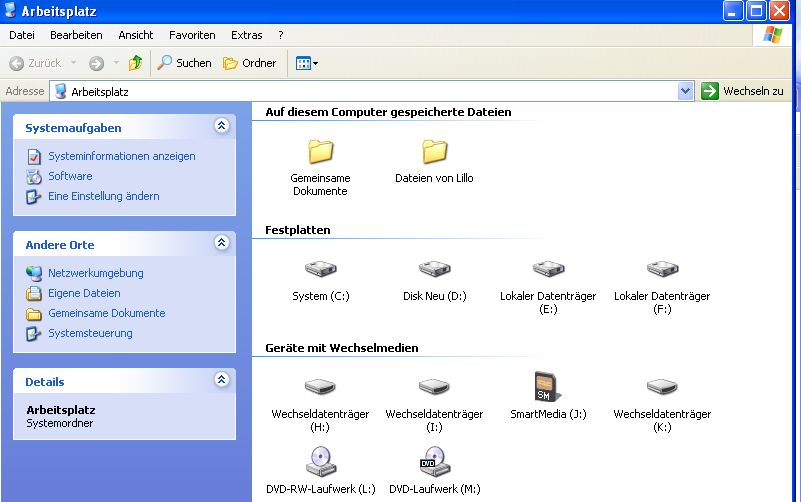The width and height of the screenshot is (801, 502).
Task: Select Lokaler Datenträger (F:) drive icon
Action: point(662,268)
